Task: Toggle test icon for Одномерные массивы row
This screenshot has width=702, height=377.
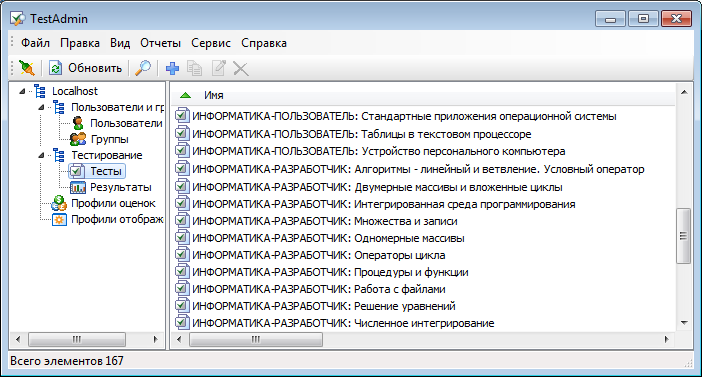Action: click(x=181, y=238)
